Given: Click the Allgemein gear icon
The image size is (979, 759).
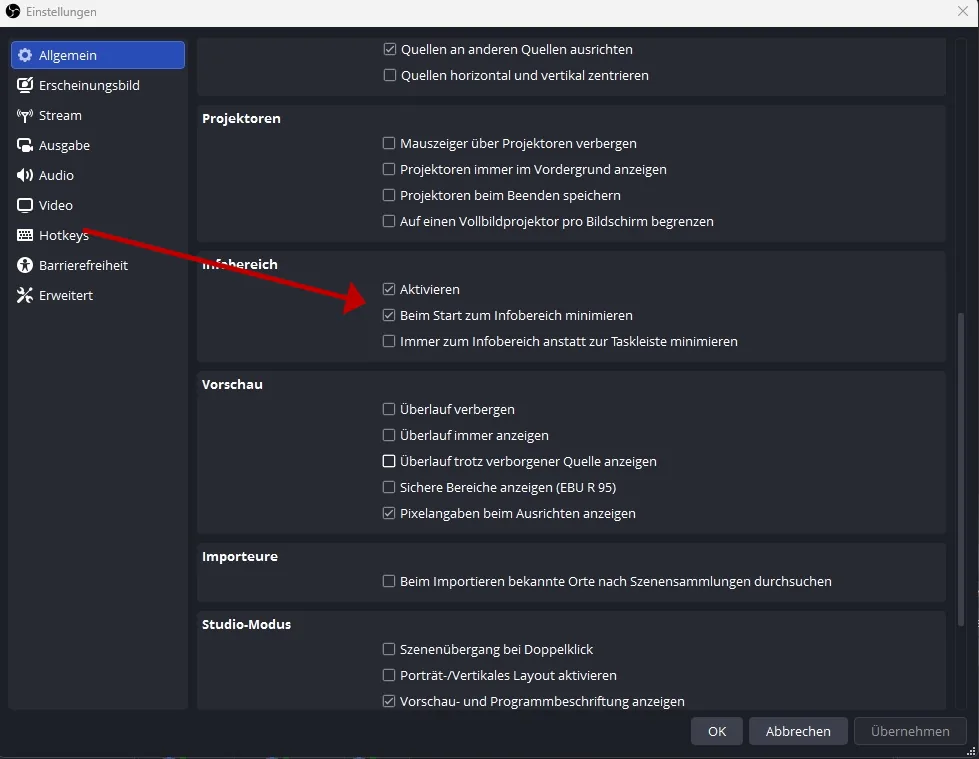Looking at the screenshot, I should pyautogui.click(x=25, y=55).
